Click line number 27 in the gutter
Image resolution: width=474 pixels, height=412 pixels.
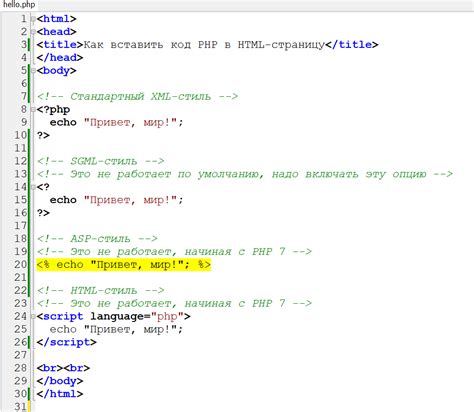click(x=20, y=355)
